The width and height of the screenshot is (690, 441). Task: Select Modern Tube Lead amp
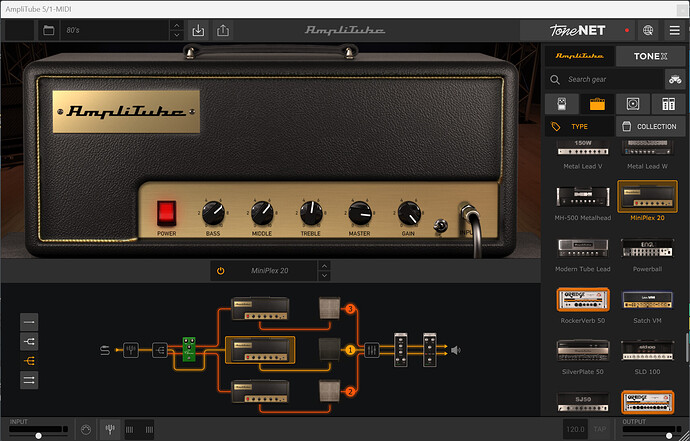(x=583, y=248)
